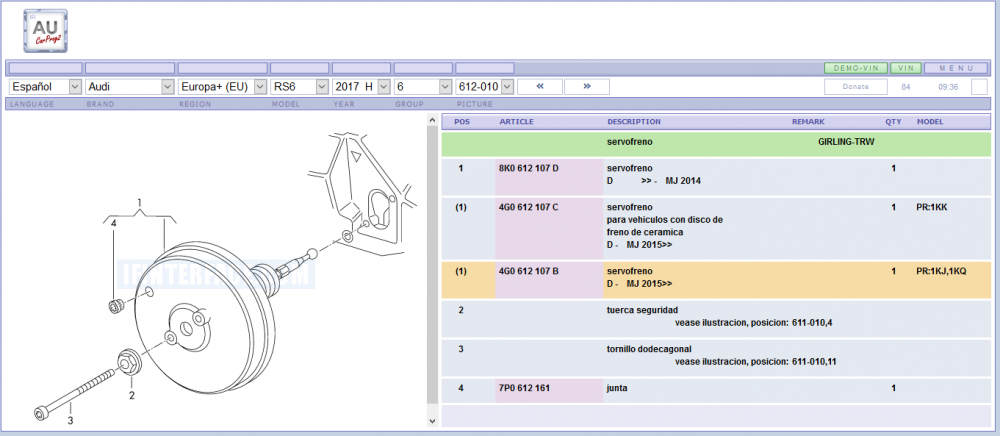The width and height of the screenshot is (1000, 436).
Task: Click 'para vehiculos con disco de' description text
Action: [x=665, y=220]
